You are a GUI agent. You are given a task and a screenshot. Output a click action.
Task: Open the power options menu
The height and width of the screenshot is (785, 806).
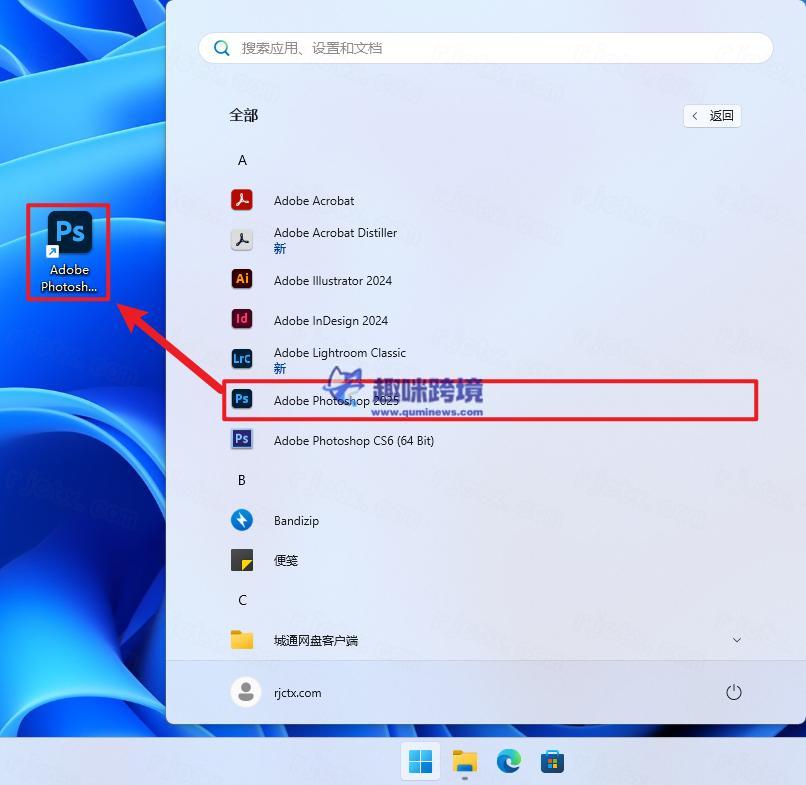(733, 692)
